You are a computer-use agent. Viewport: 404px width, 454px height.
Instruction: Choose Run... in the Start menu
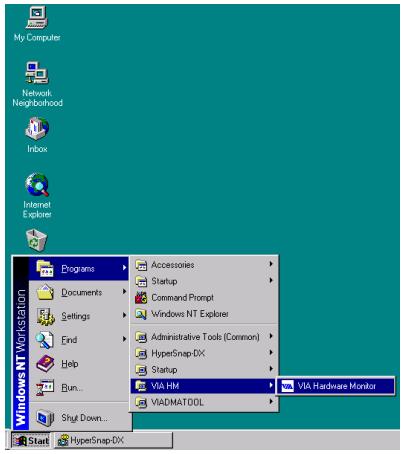[79, 388]
